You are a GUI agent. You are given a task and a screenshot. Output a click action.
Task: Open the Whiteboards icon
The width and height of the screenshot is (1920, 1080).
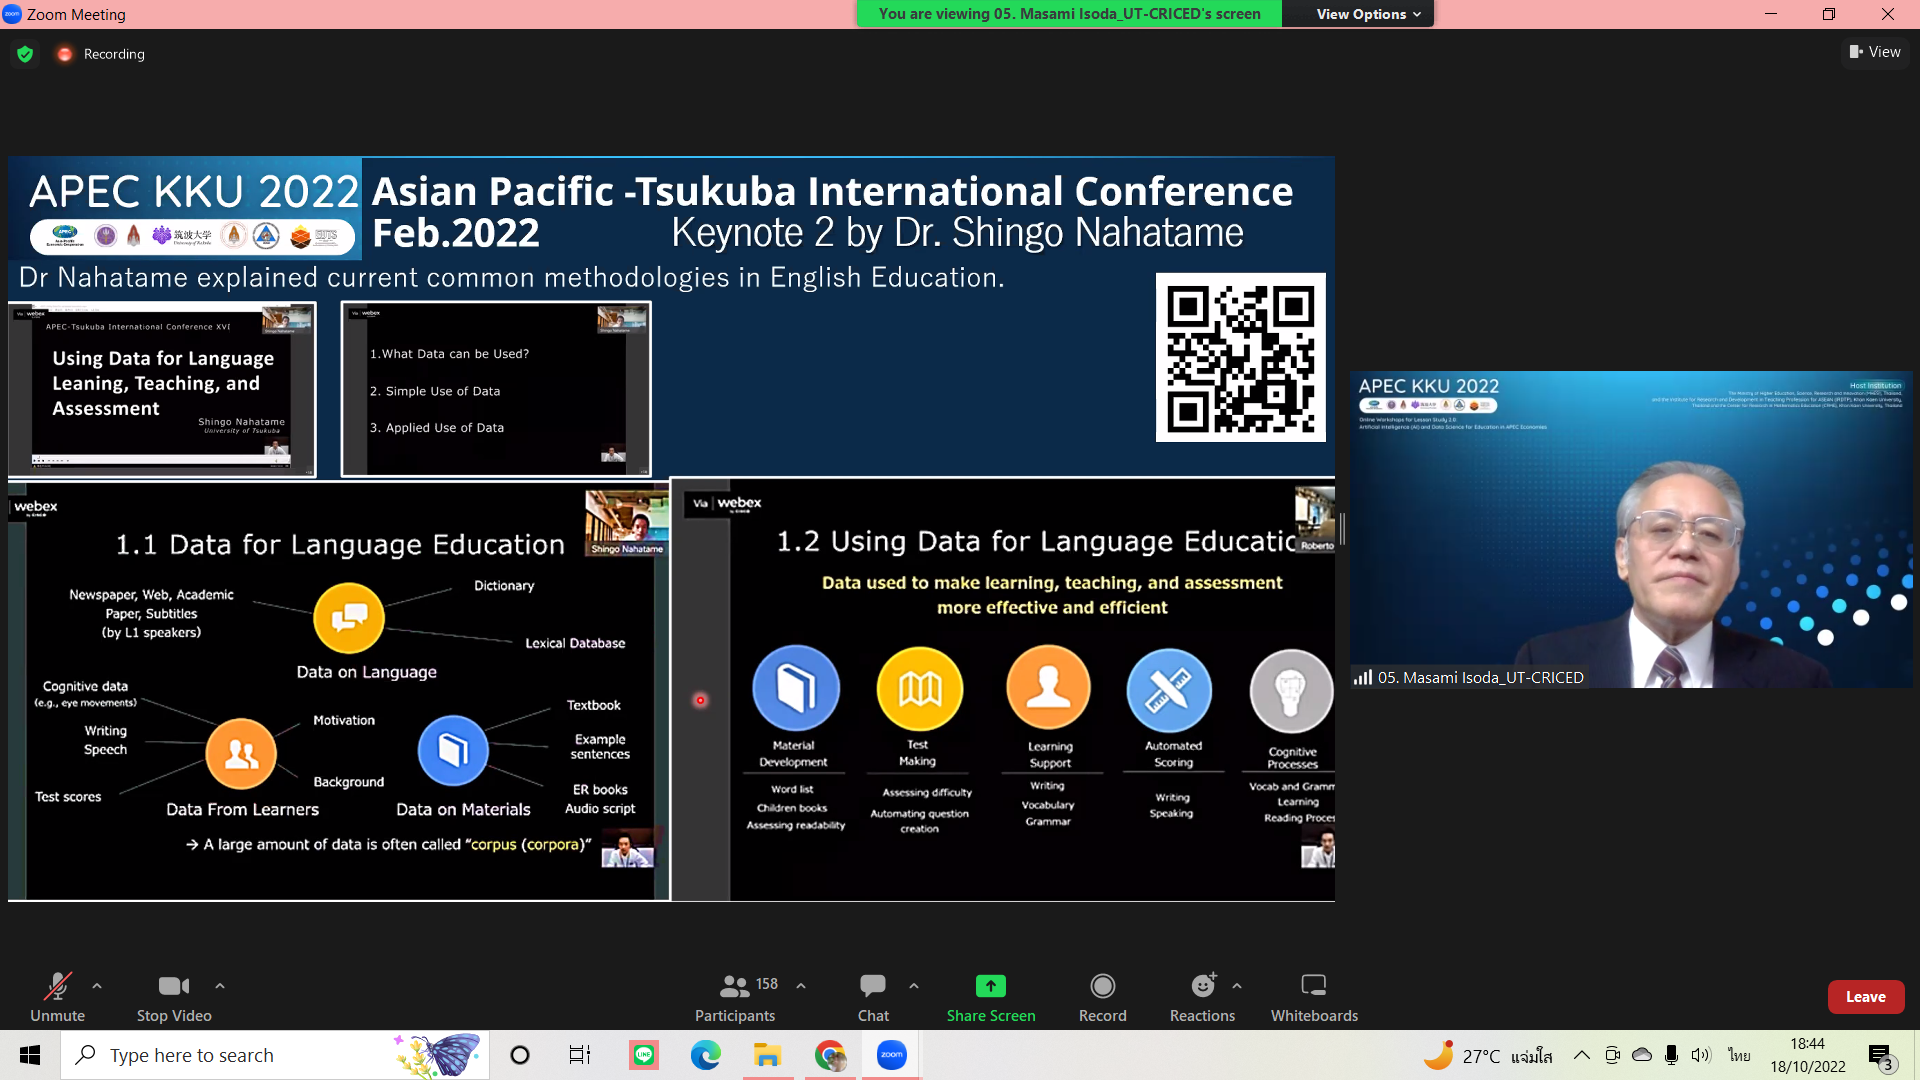[1313, 987]
